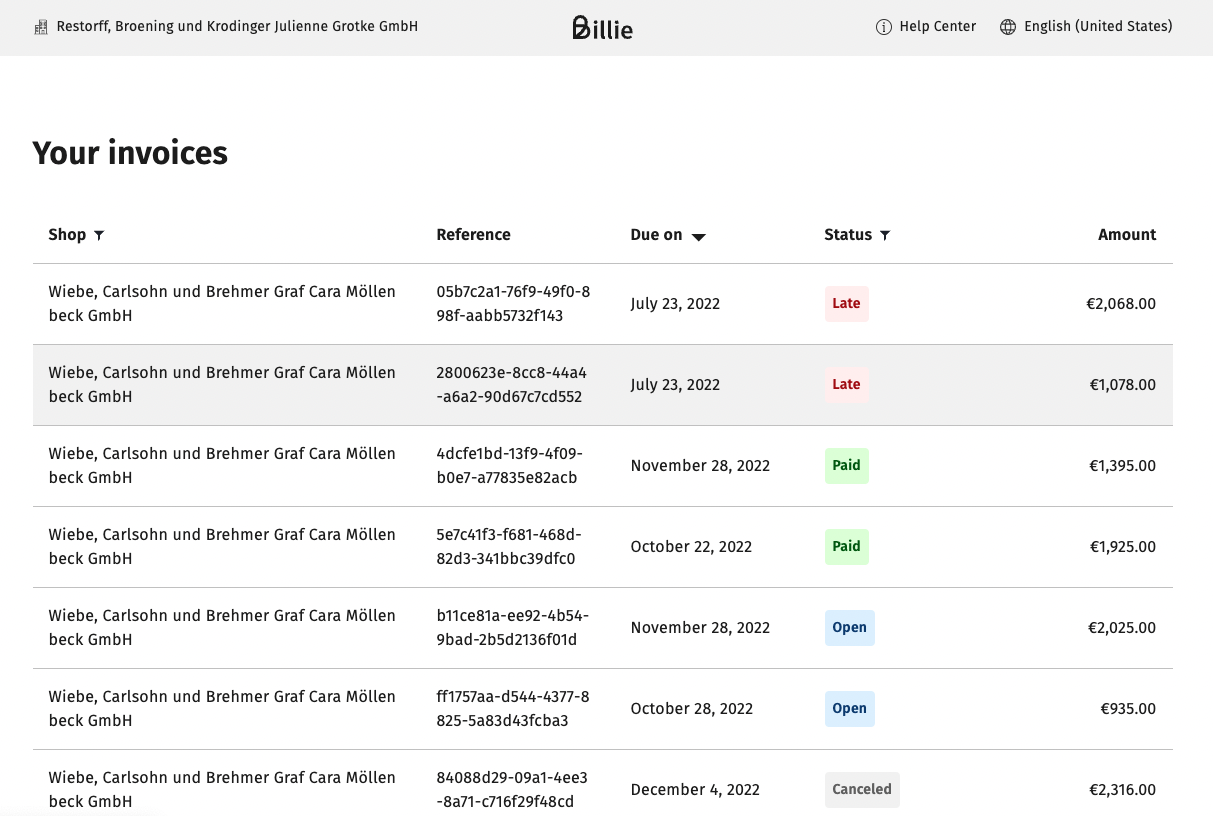The width and height of the screenshot is (1213, 816).
Task: Click the amount €1,078.00
Action: [x=1122, y=385]
